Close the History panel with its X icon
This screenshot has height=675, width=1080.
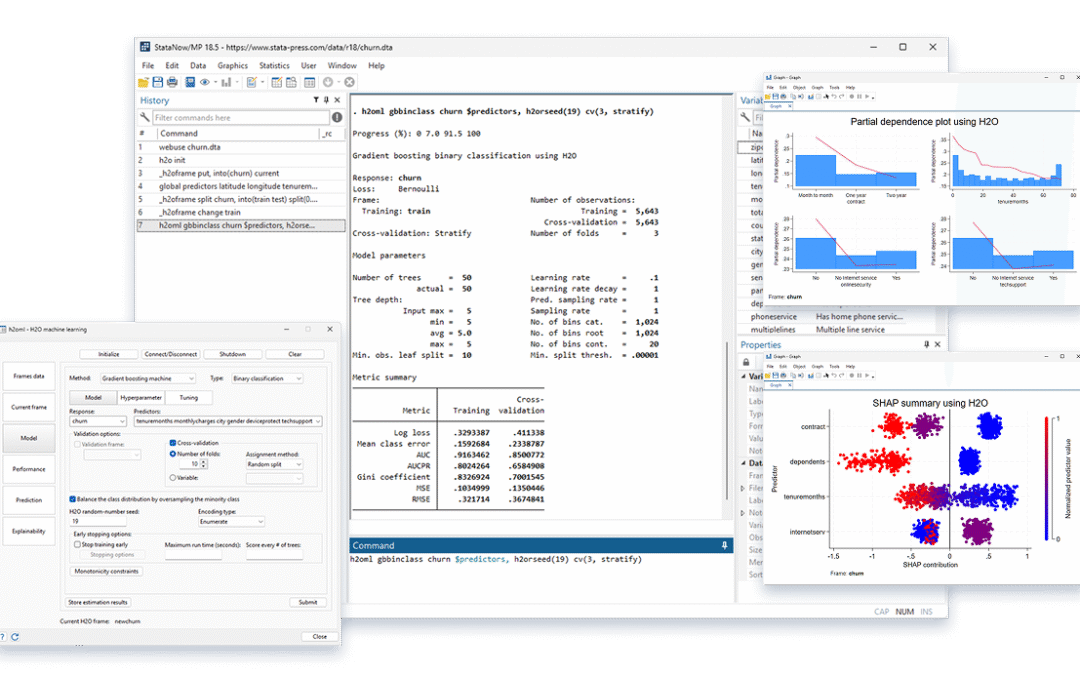tap(338, 101)
